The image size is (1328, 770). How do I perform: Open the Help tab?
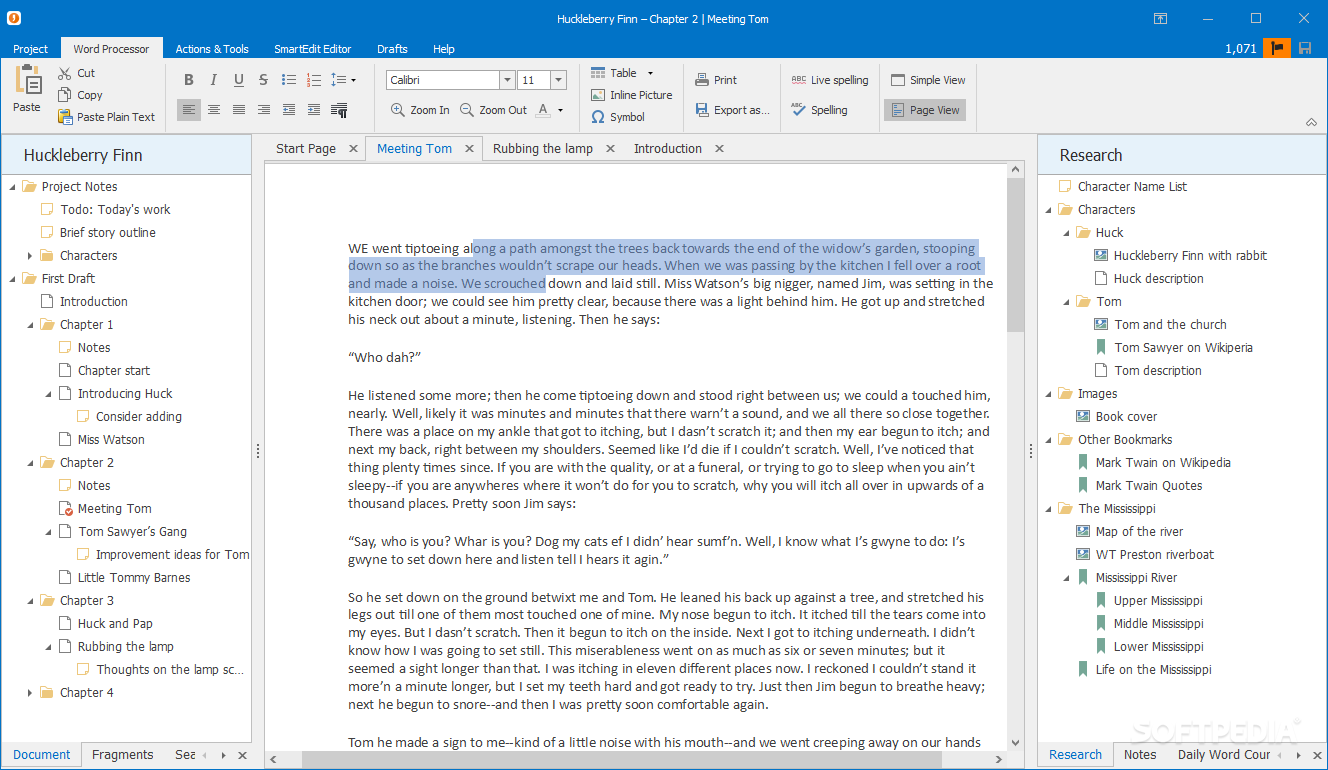click(444, 49)
